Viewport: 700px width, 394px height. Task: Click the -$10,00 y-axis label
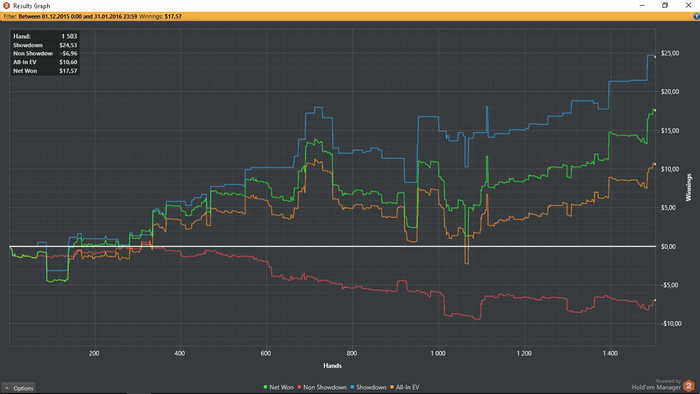point(671,323)
